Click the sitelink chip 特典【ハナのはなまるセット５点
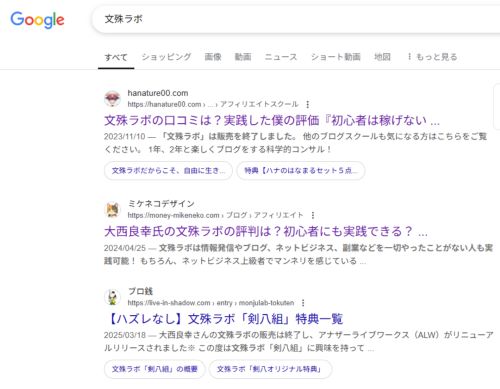This screenshot has width=500, height=389. [x=301, y=171]
